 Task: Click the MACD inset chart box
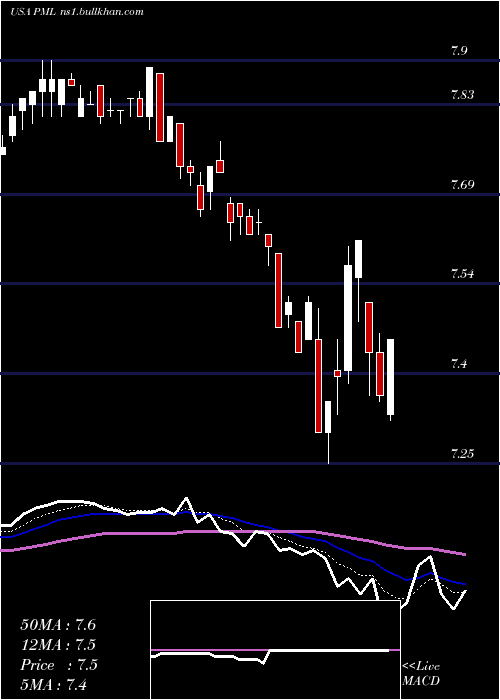[x=275, y=650]
